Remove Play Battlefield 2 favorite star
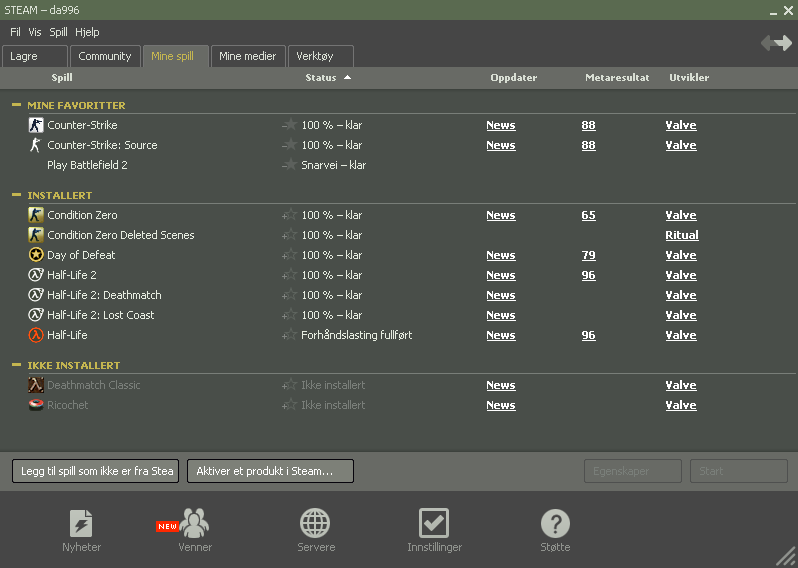The image size is (798, 568). 289,165
